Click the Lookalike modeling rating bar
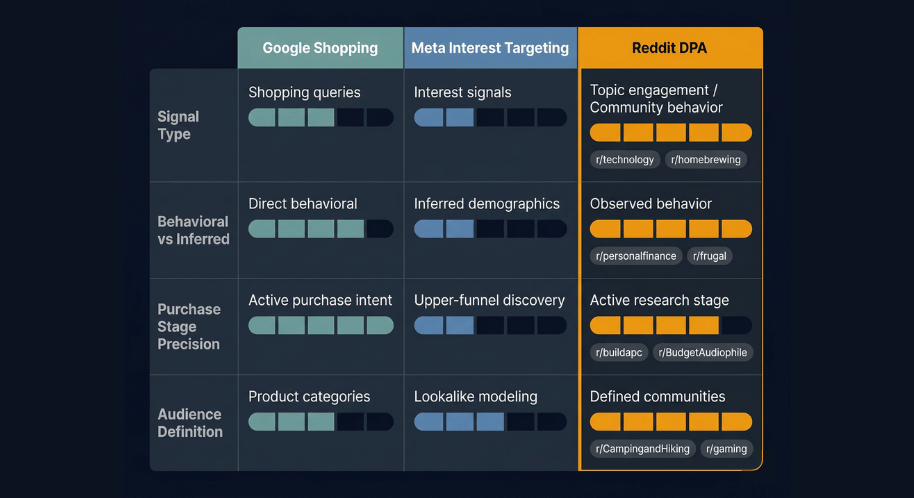Screen dimensions: 914x498 [490, 421]
